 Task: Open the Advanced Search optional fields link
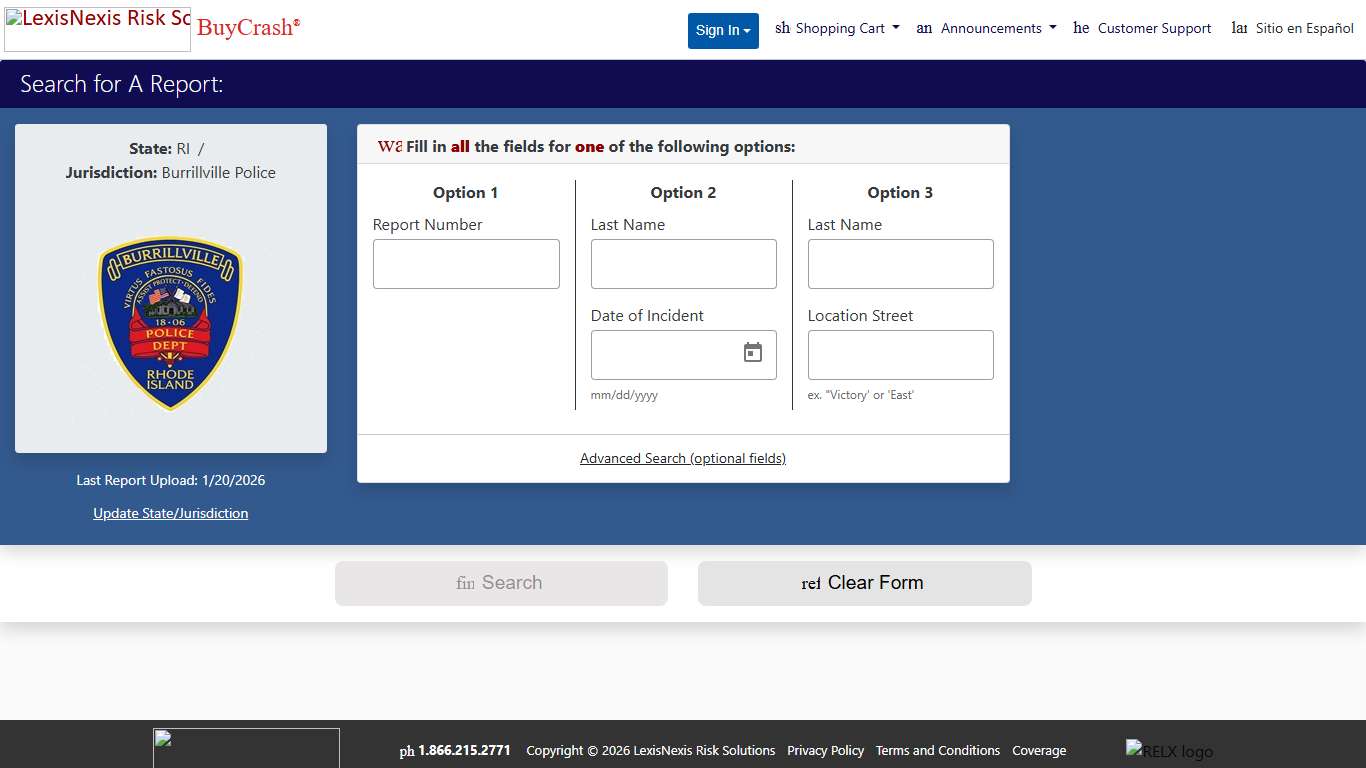pyautogui.click(x=683, y=459)
